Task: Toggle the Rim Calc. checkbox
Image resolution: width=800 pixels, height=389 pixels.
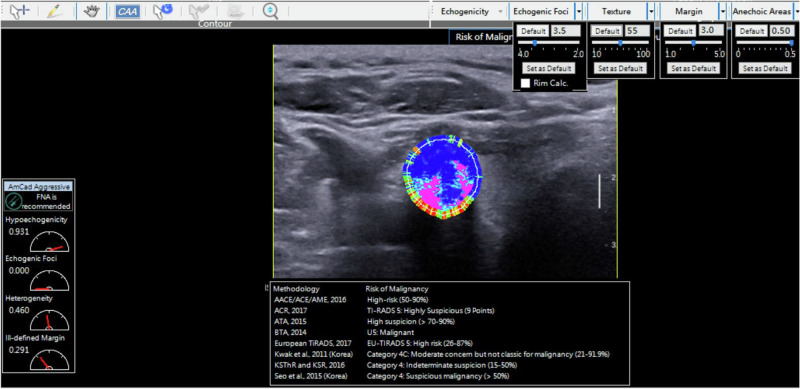Action: pos(526,83)
